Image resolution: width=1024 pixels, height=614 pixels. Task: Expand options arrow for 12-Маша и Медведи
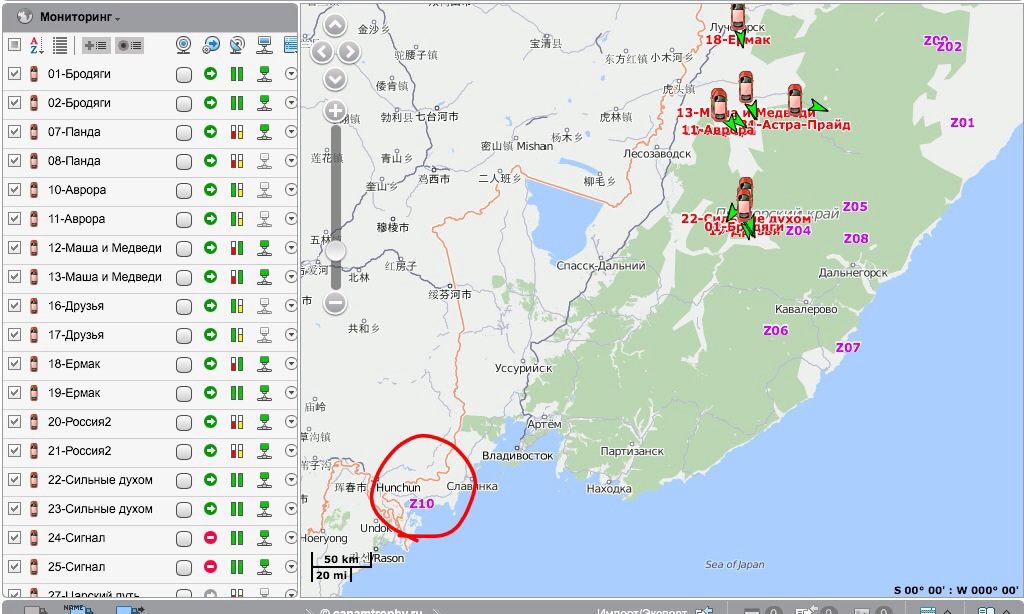click(x=291, y=248)
